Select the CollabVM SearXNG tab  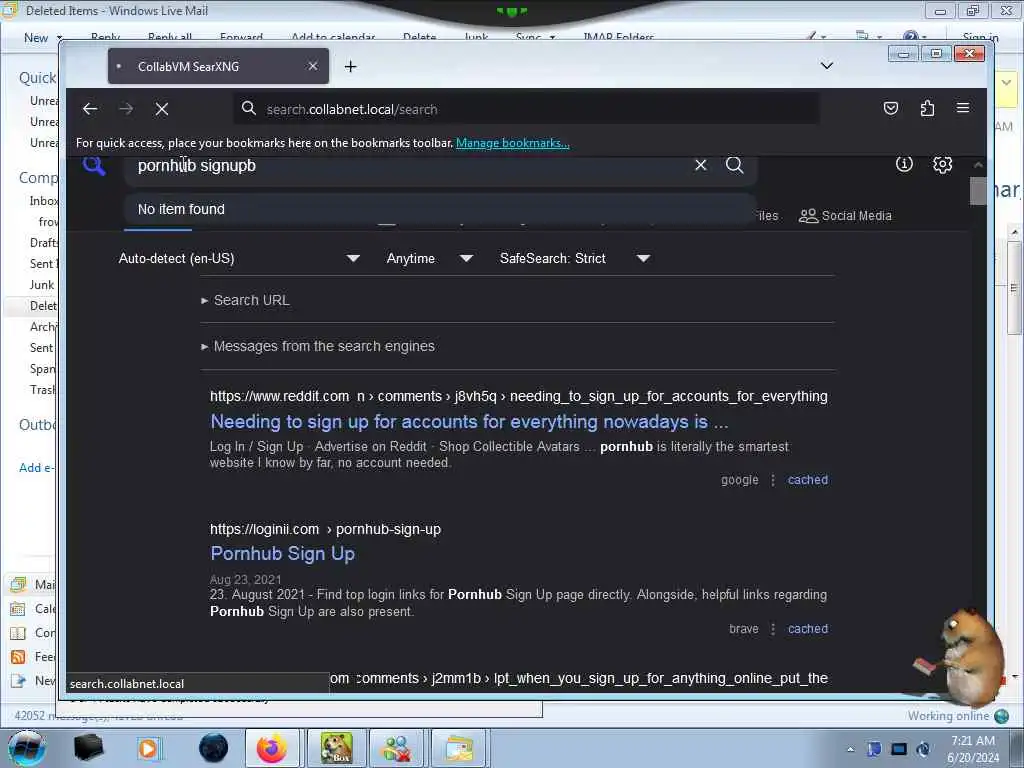coord(218,66)
